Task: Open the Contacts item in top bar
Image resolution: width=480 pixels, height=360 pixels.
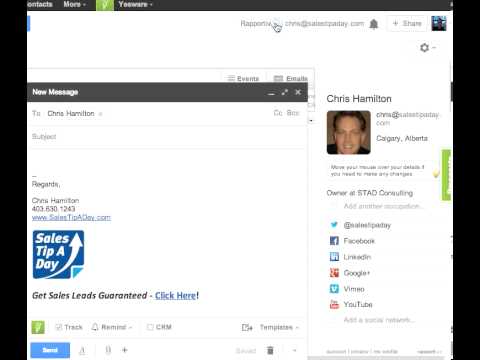Action: [x=40, y=4]
